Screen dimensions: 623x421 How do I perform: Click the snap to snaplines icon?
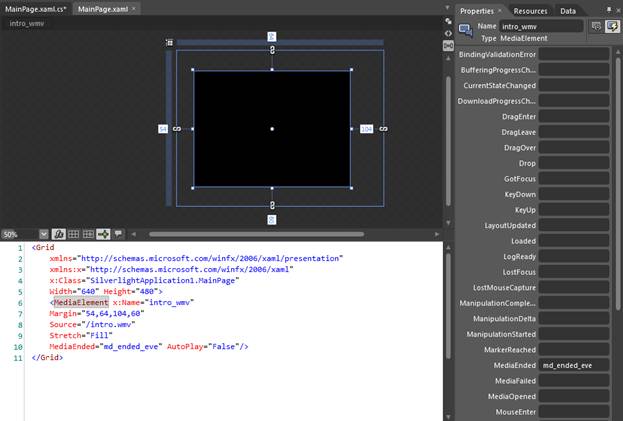103,233
